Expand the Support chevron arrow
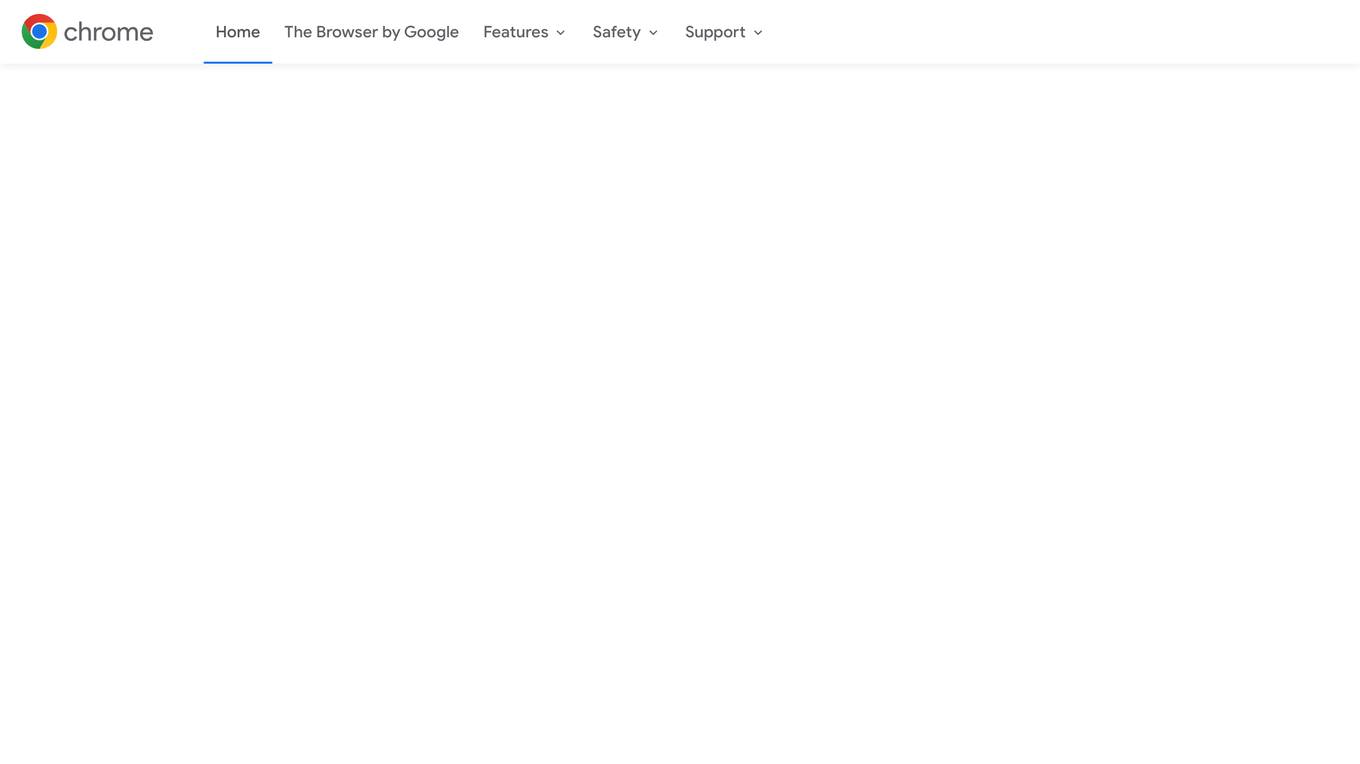 (x=758, y=33)
